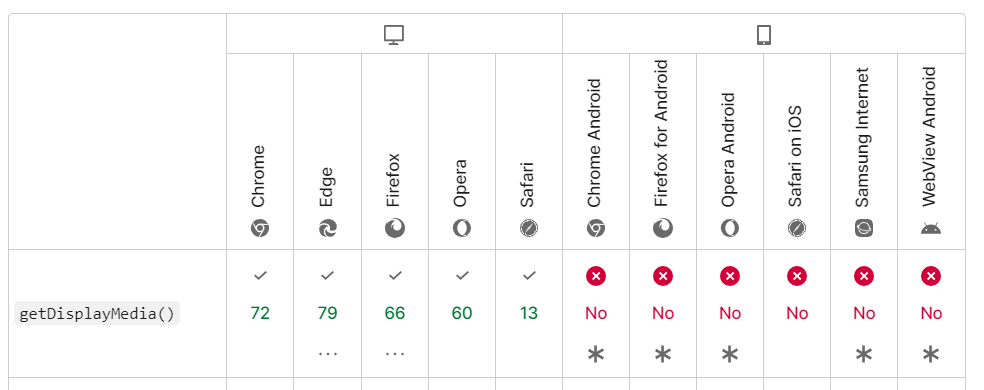The width and height of the screenshot is (984, 390).
Task: Click the Samsung Internet browser logo
Action: (x=864, y=228)
